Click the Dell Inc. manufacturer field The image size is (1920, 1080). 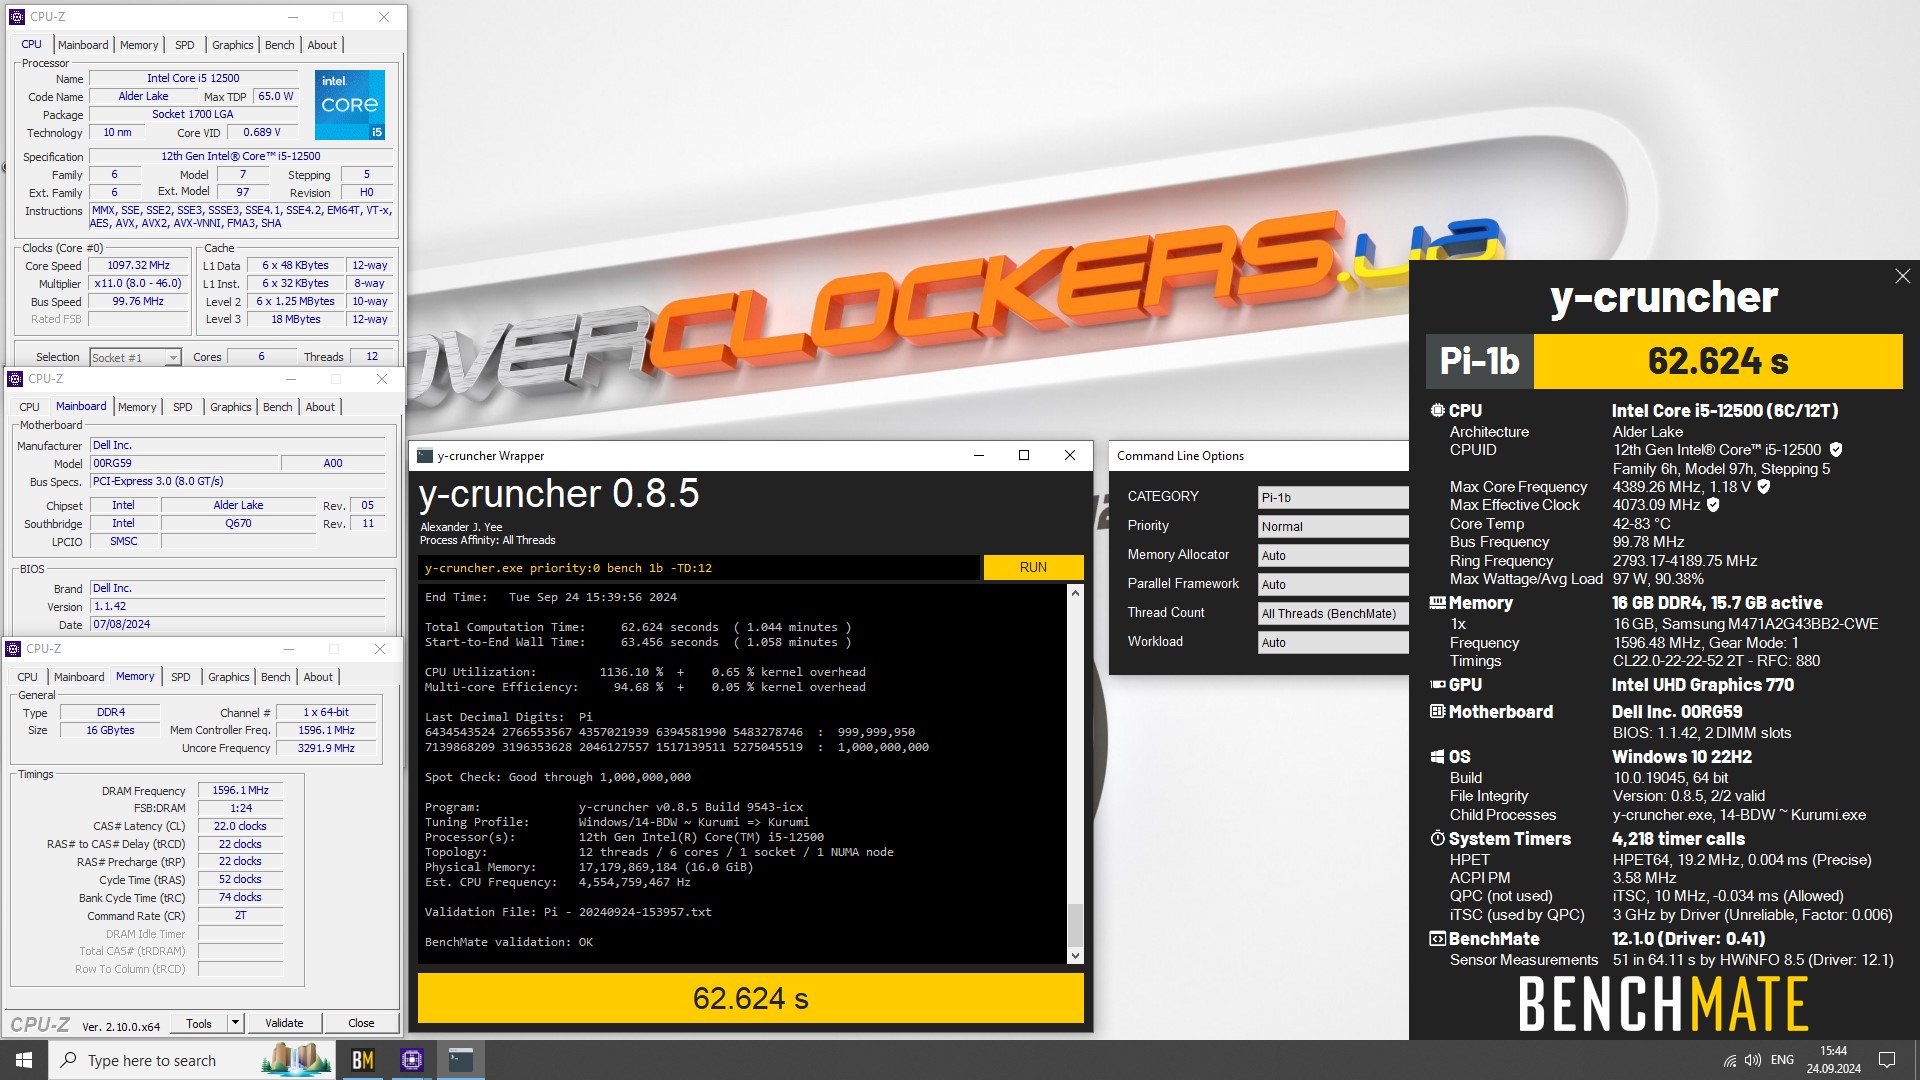[x=238, y=445]
